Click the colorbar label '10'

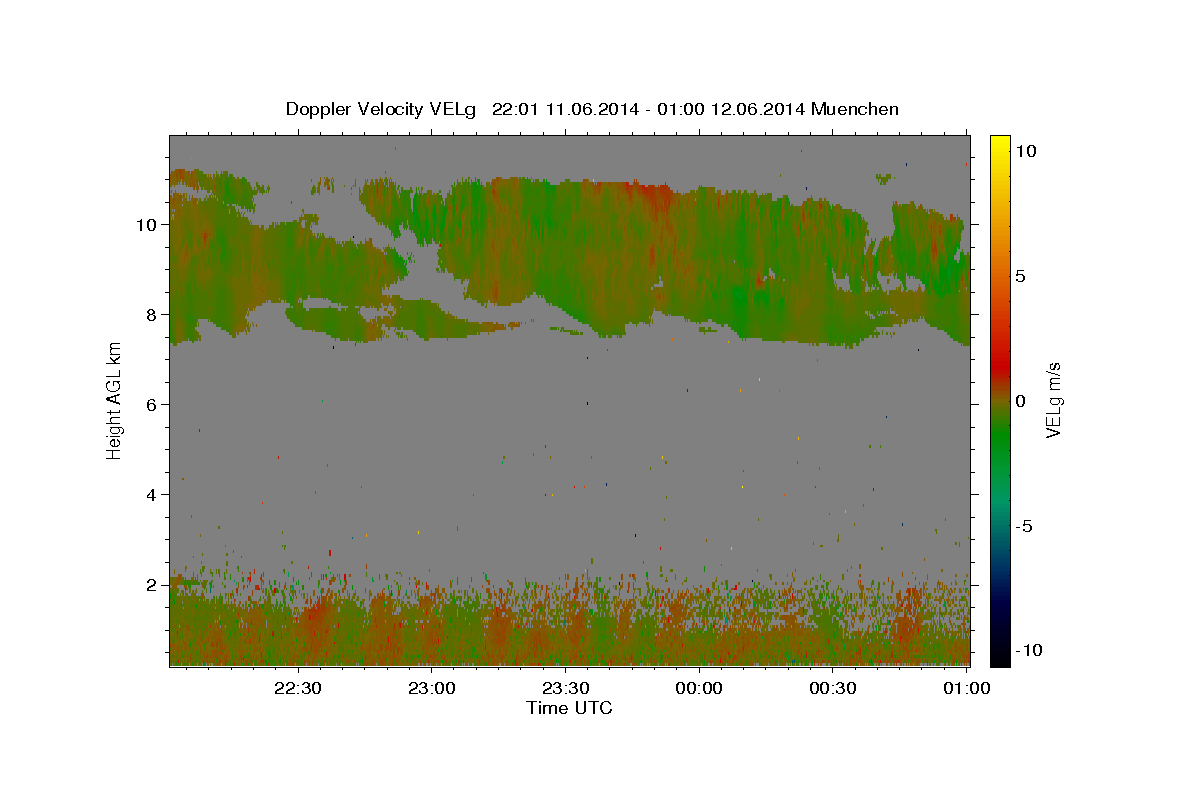tap(1026, 151)
